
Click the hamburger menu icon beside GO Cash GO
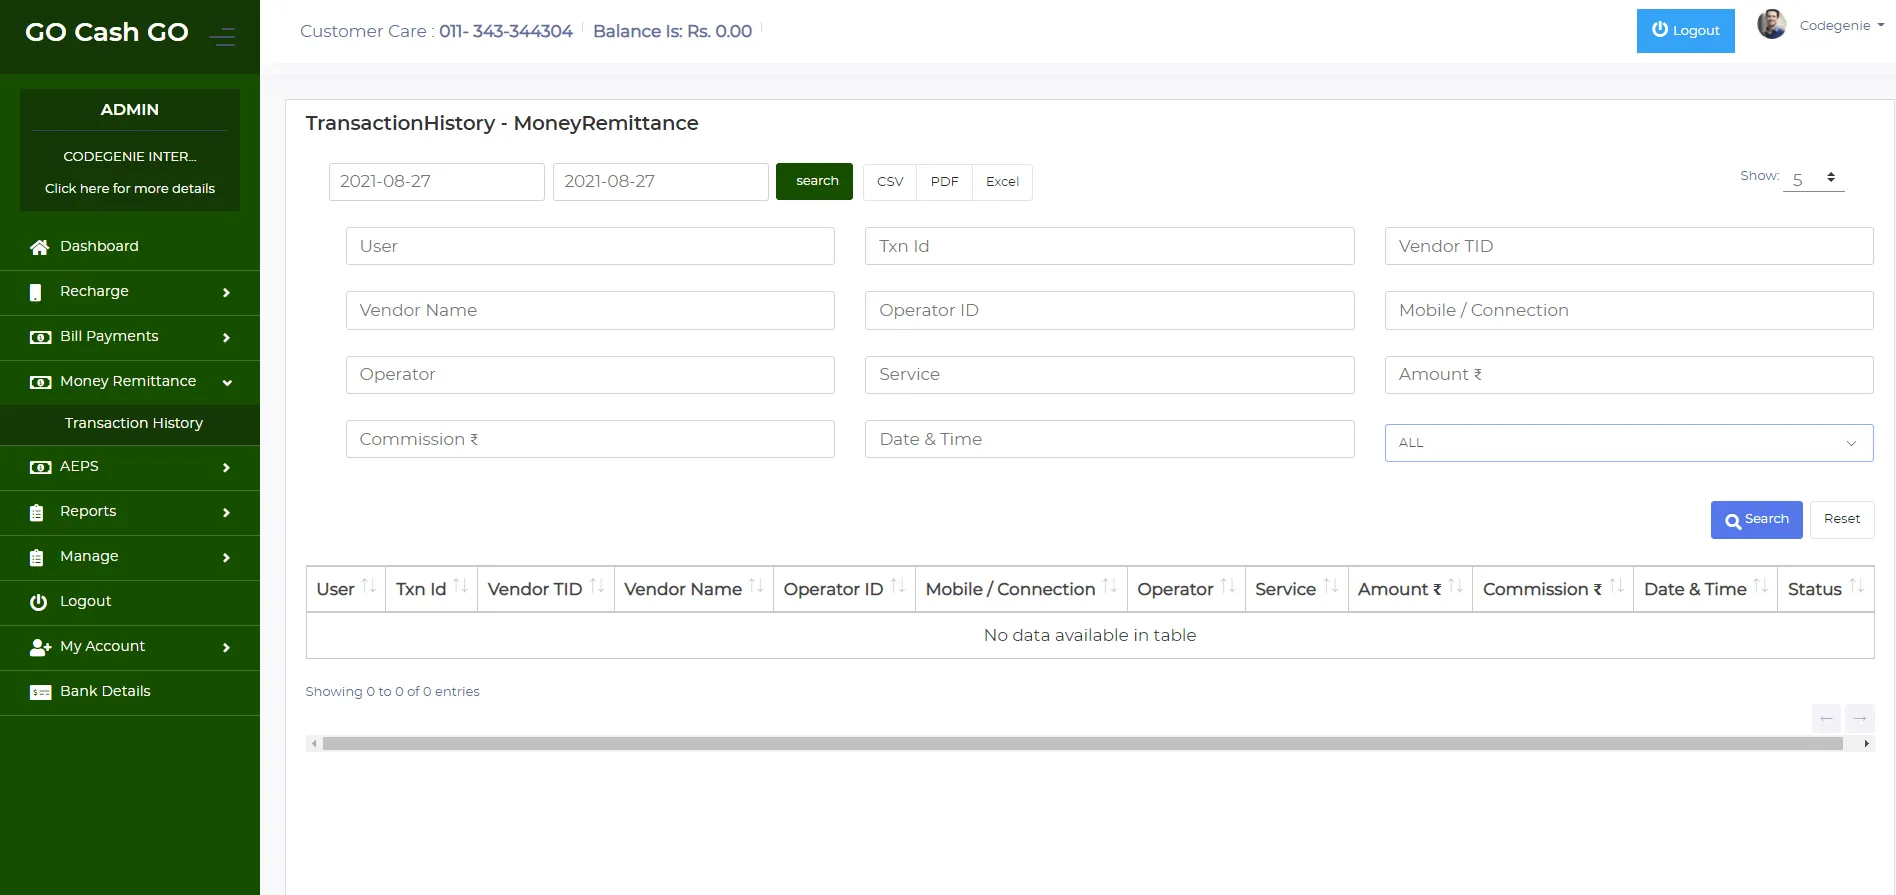point(222,37)
